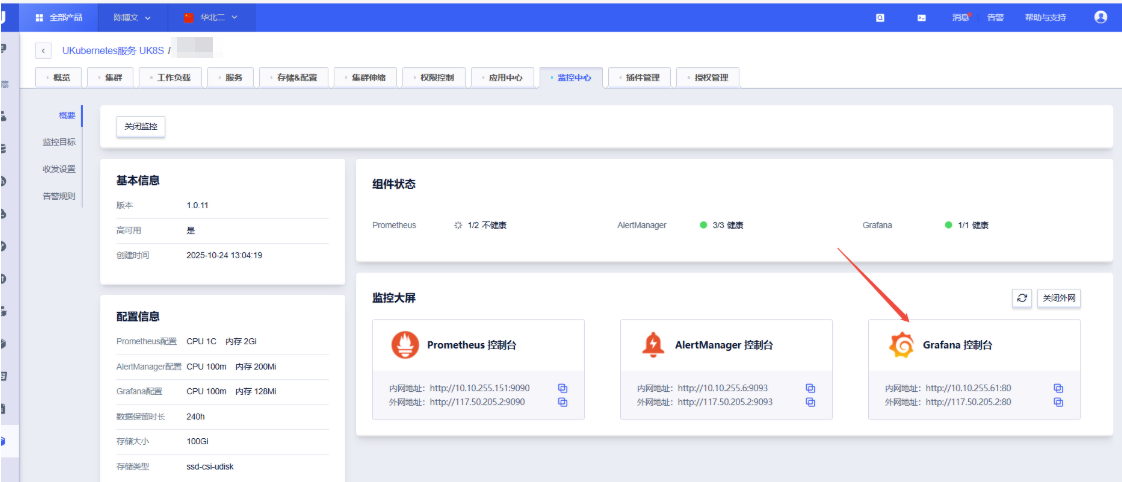Viewport: 1122px width, 482px height.
Task: Open 监控目标 in the side menu
Action: click(59, 142)
